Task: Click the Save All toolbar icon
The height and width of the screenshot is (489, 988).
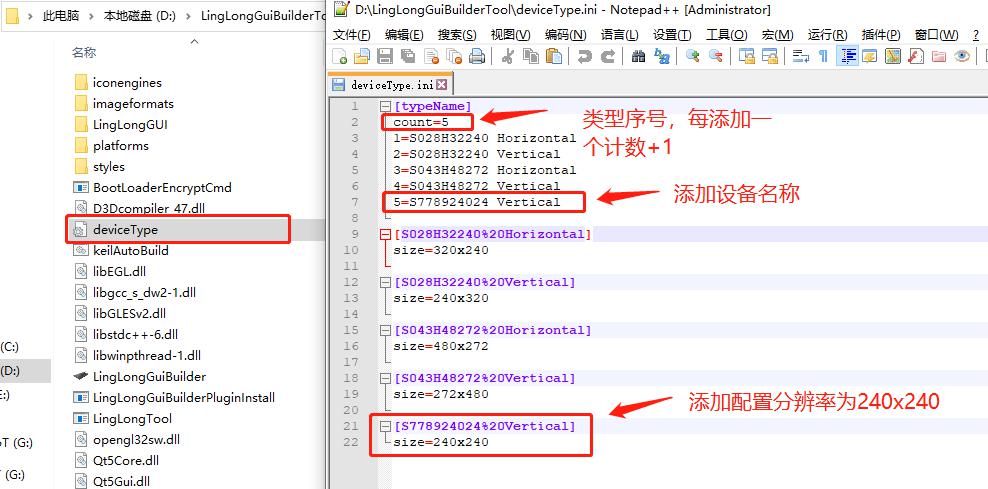Action: [408, 57]
